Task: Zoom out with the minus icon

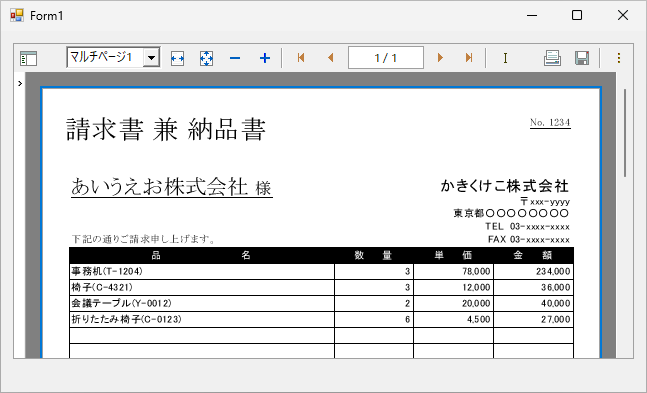Action: [x=235, y=58]
